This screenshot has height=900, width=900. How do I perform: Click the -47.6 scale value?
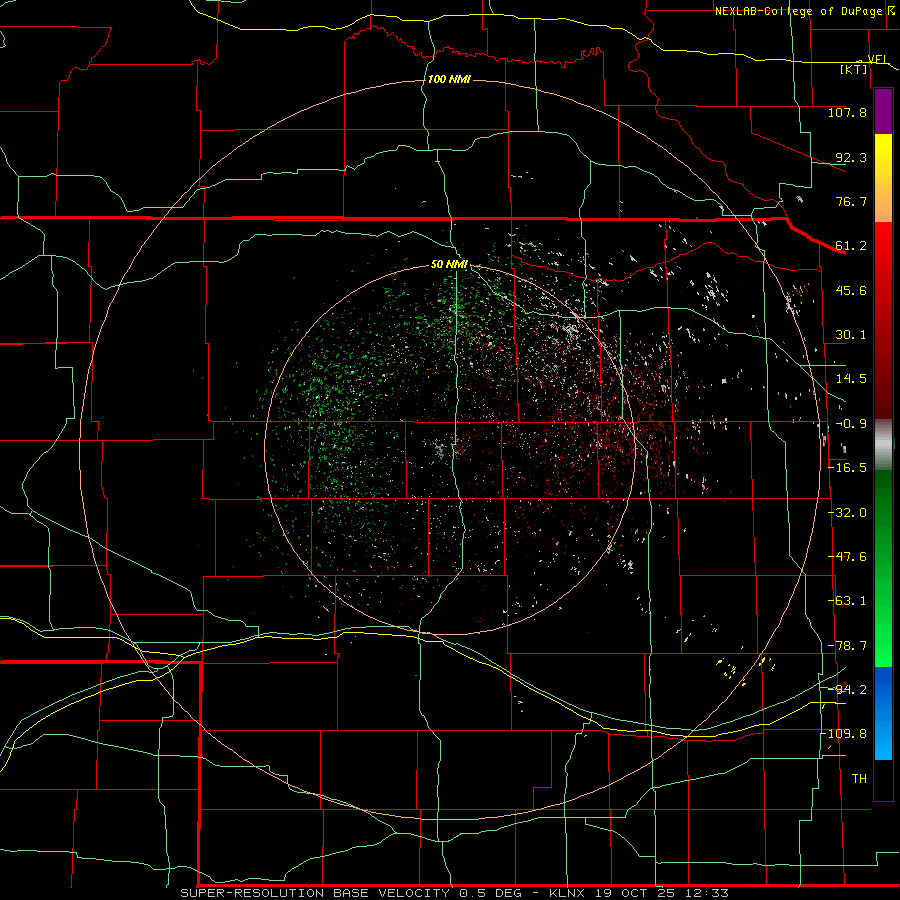(847, 557)
